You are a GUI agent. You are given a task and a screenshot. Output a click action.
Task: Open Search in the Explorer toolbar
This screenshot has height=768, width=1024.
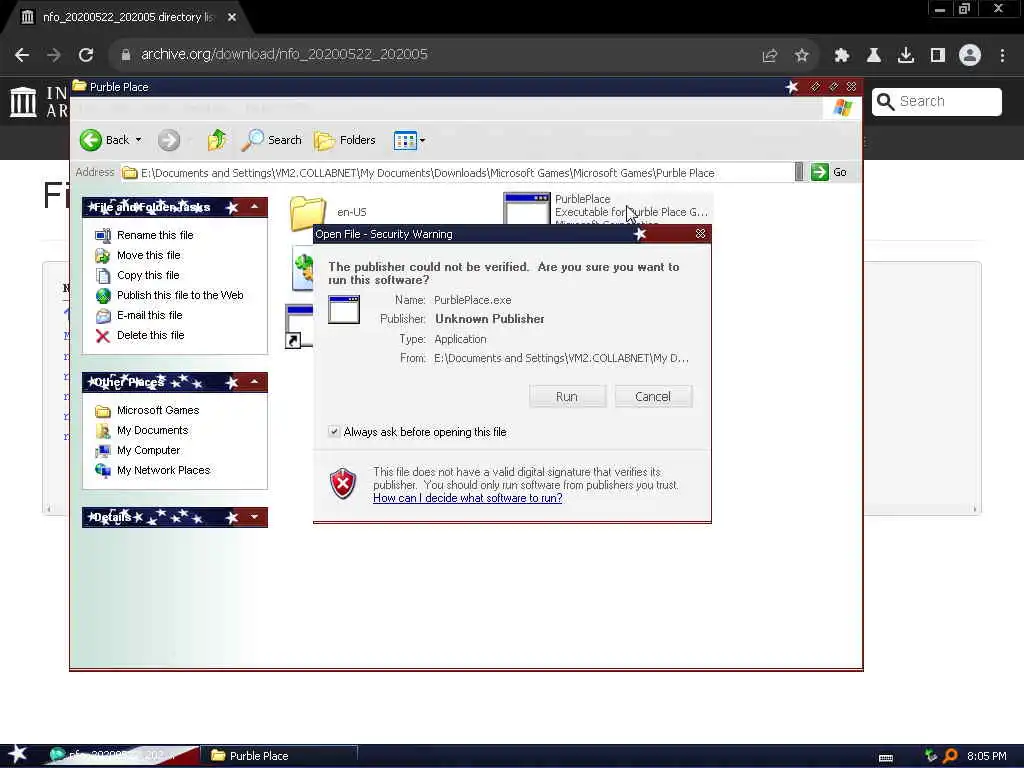tap(272, 140)
